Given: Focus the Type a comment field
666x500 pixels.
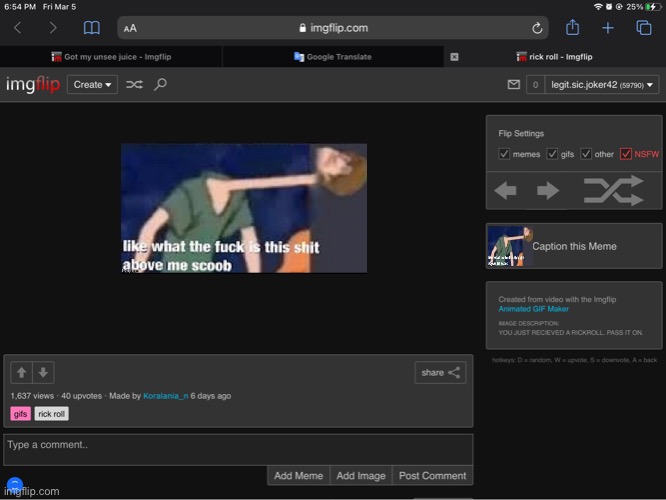Looking at the screenshot, I should click(238, 450).
